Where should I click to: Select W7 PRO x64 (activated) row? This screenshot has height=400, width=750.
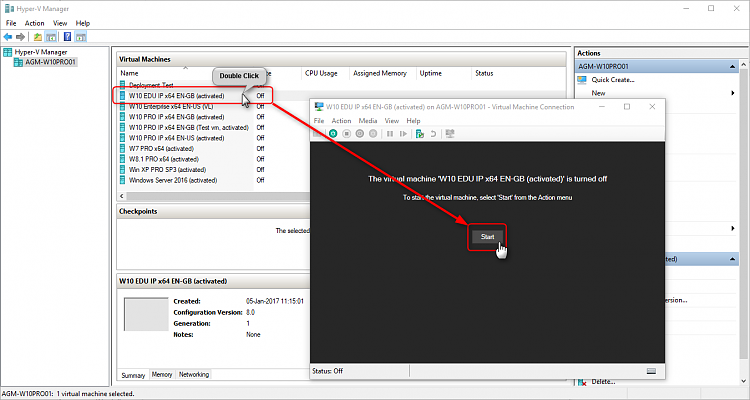coord(161,149)
